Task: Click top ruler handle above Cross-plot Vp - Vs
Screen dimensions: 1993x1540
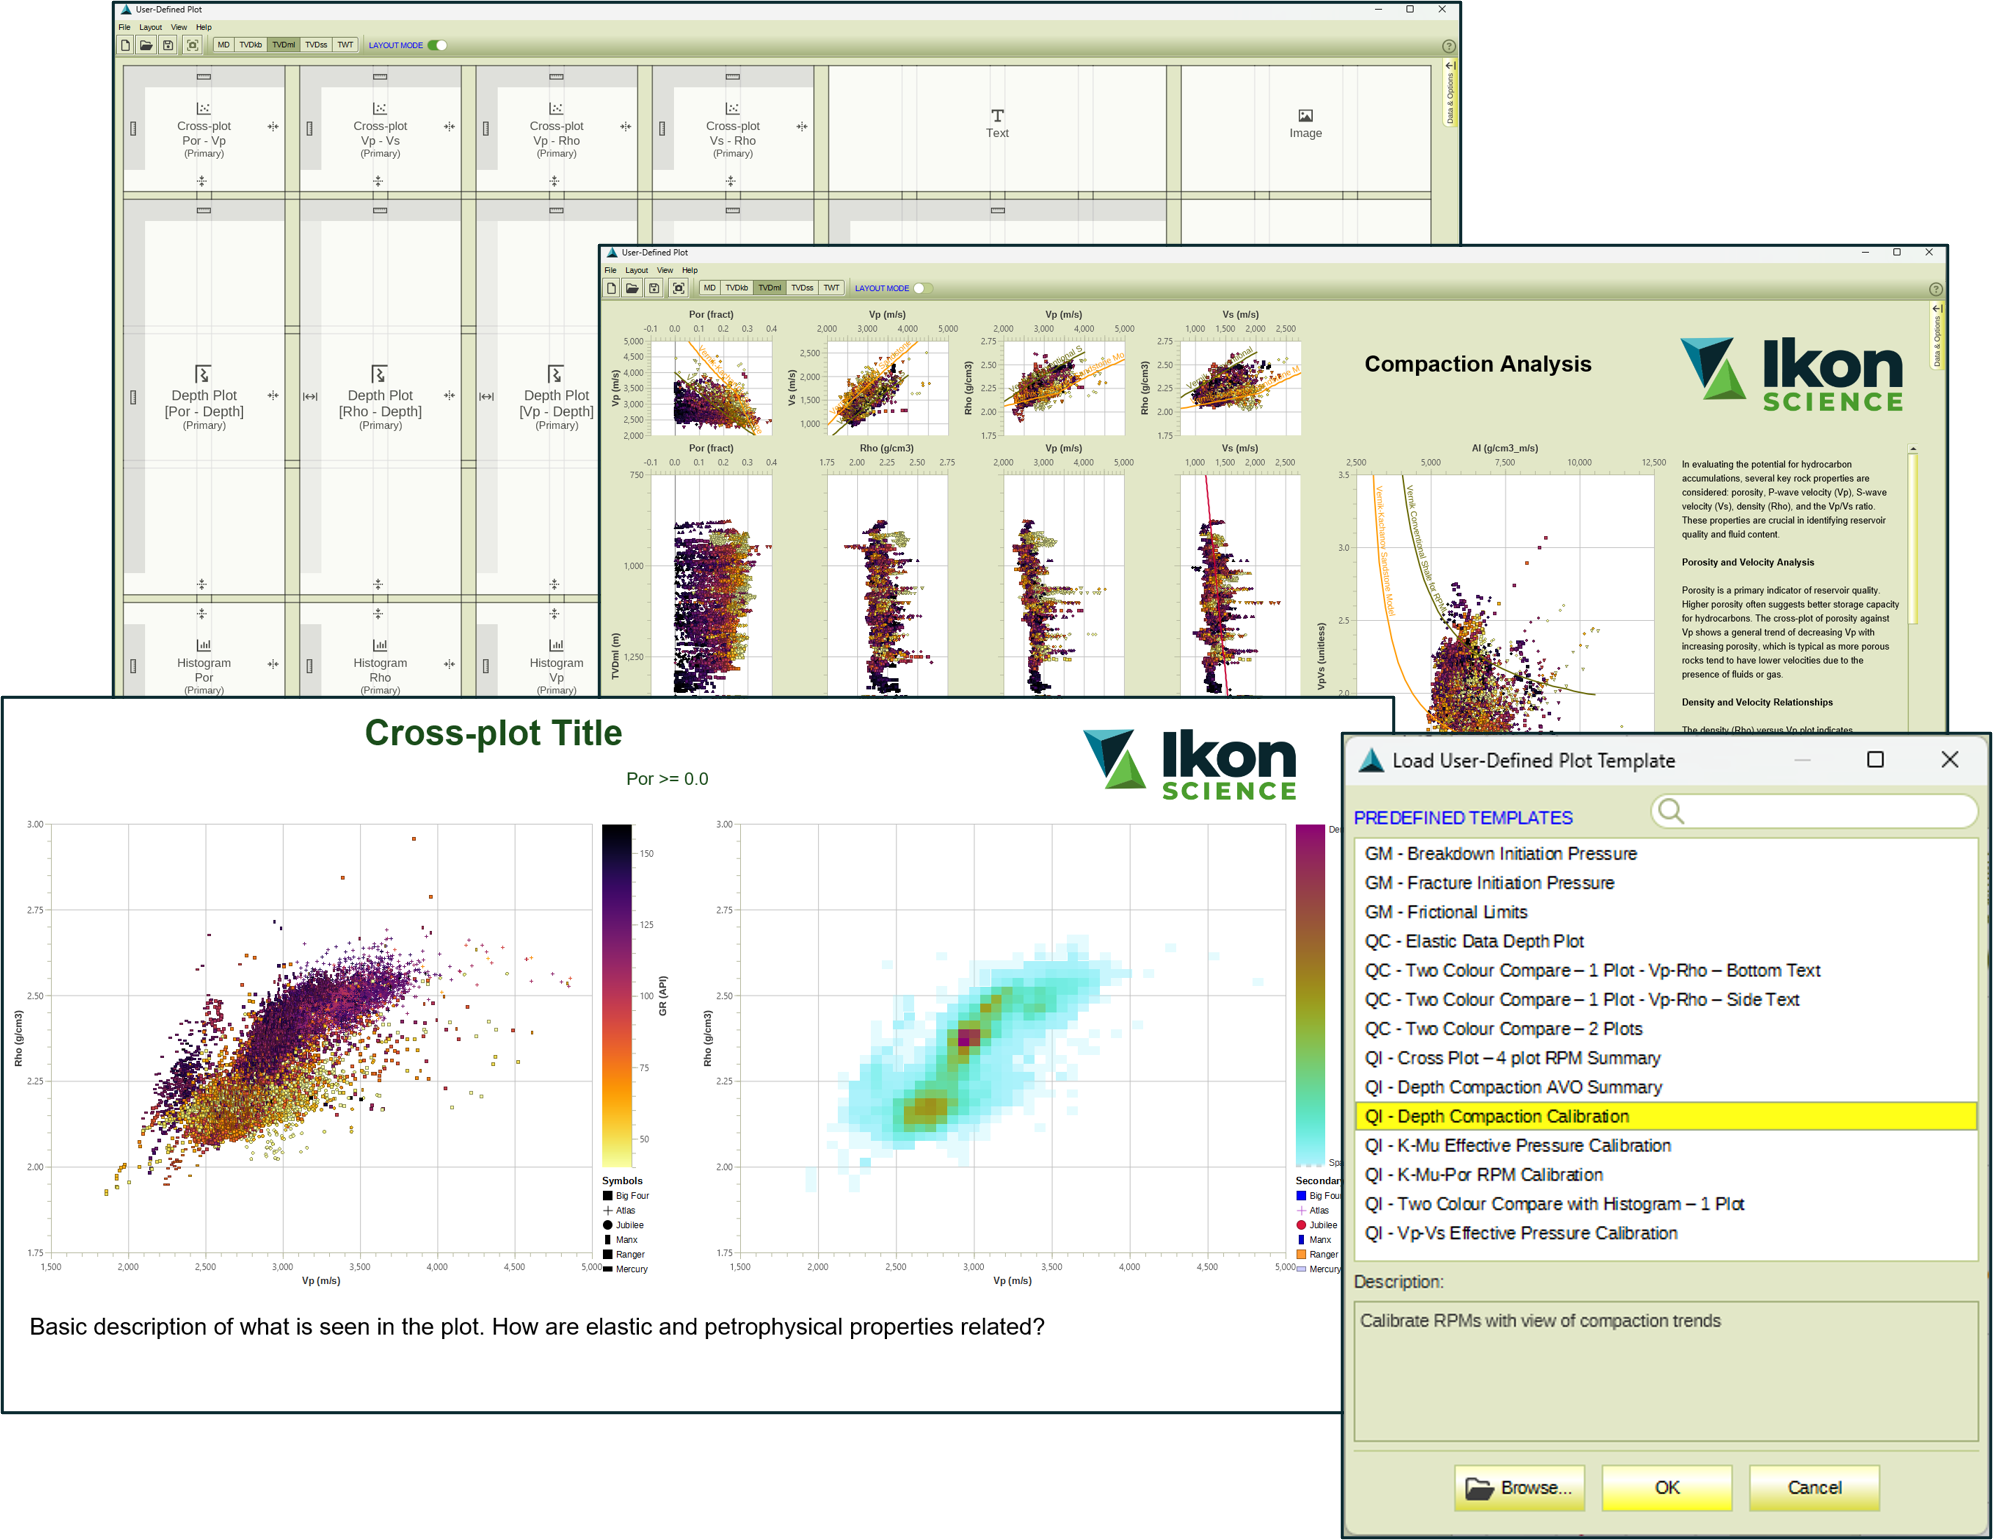Action: tap(380, 77)
